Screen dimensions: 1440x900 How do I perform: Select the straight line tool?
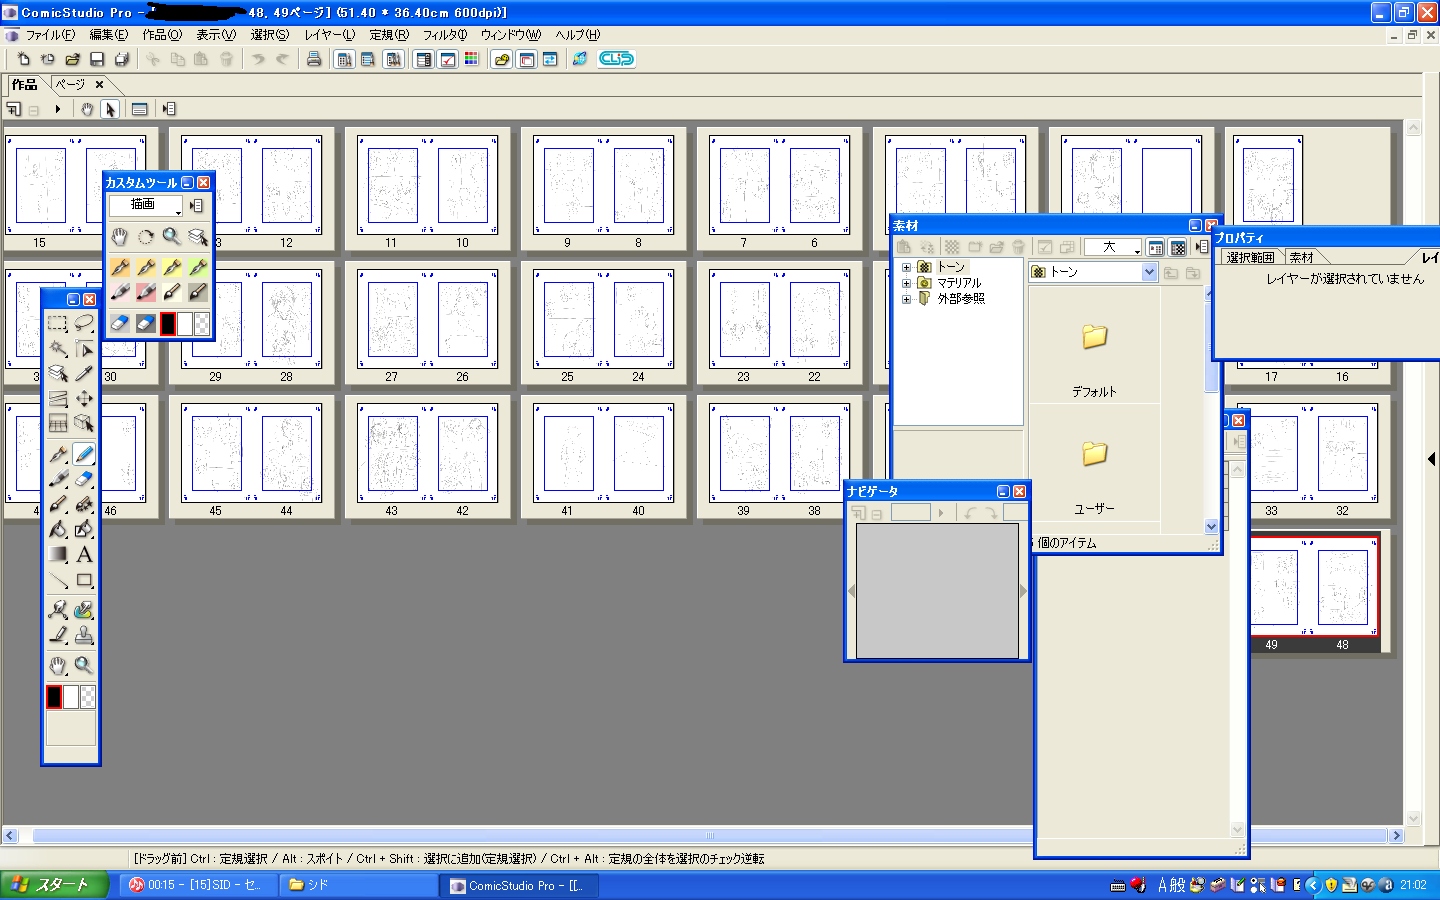click(x=58, y=579)
